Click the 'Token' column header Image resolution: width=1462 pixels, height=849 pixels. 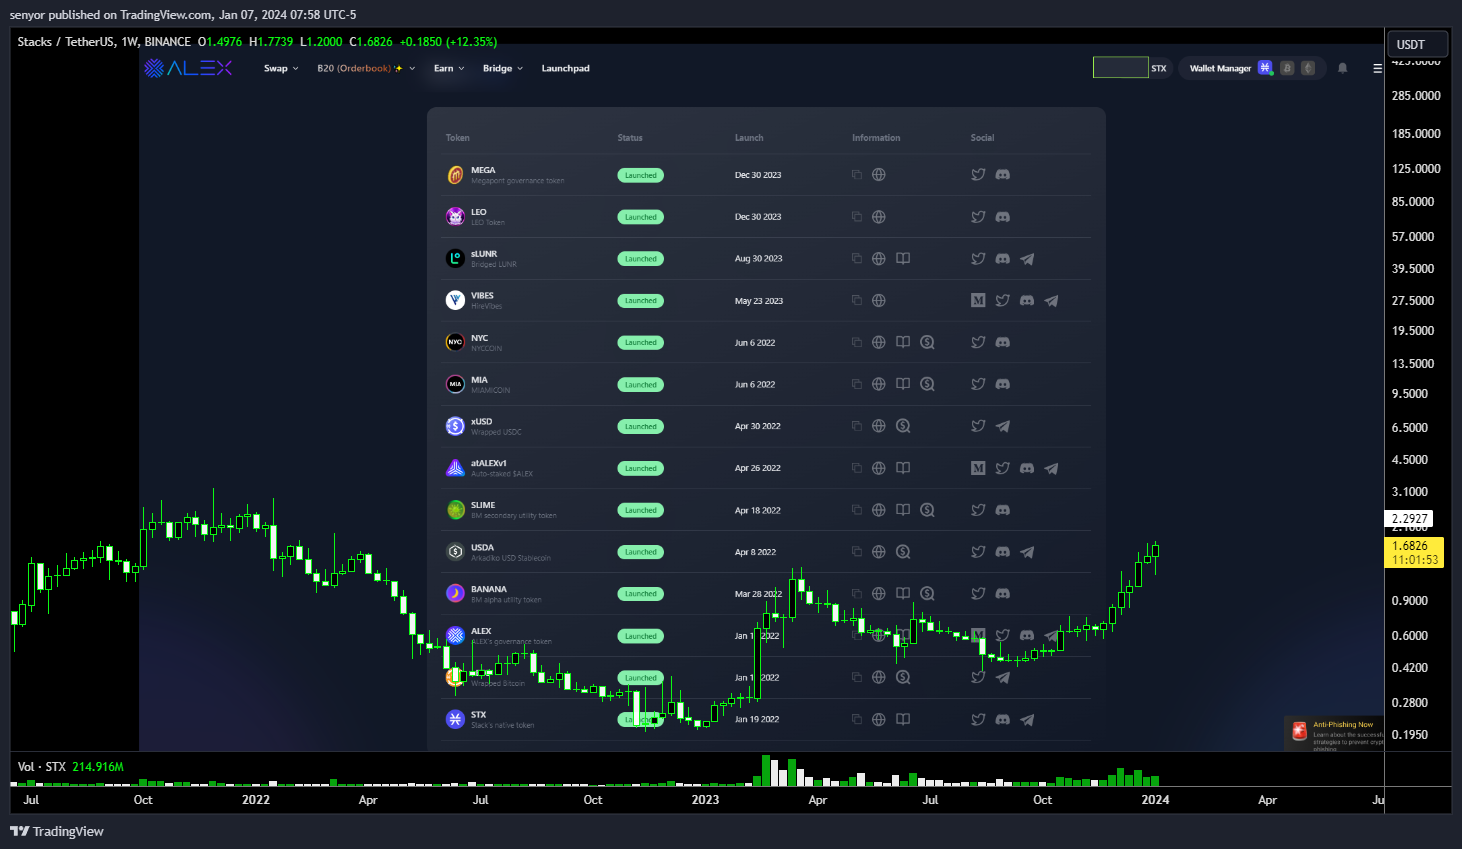coord(457,138)
